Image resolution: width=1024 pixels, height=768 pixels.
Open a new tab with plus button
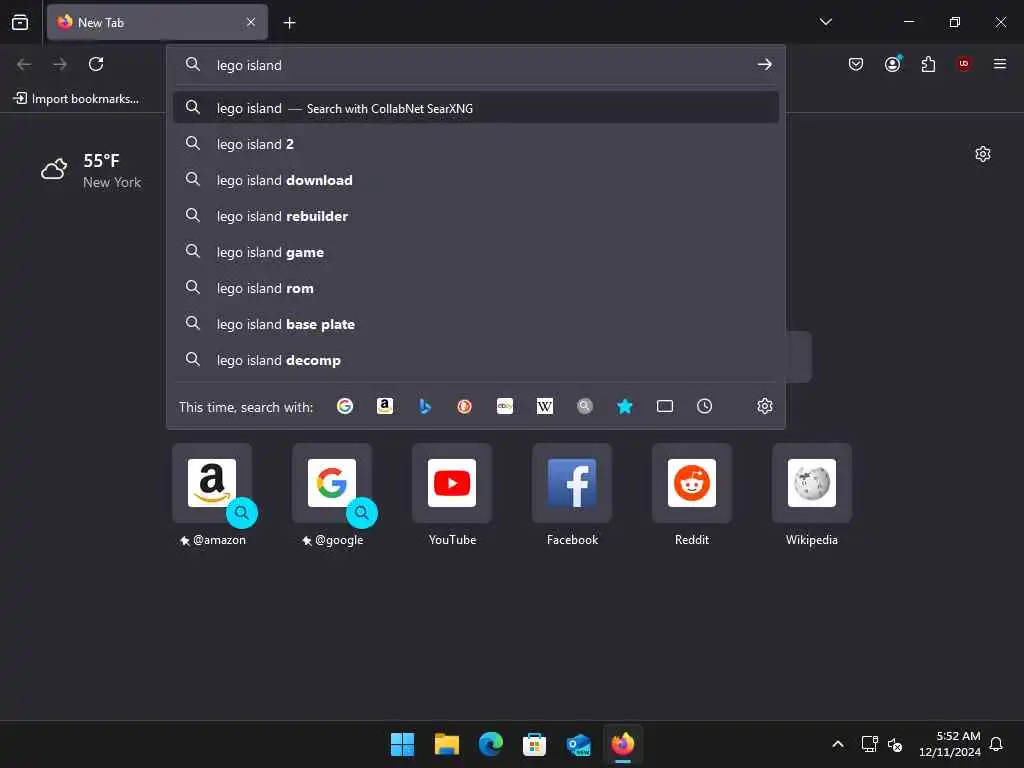coord(289,23)
